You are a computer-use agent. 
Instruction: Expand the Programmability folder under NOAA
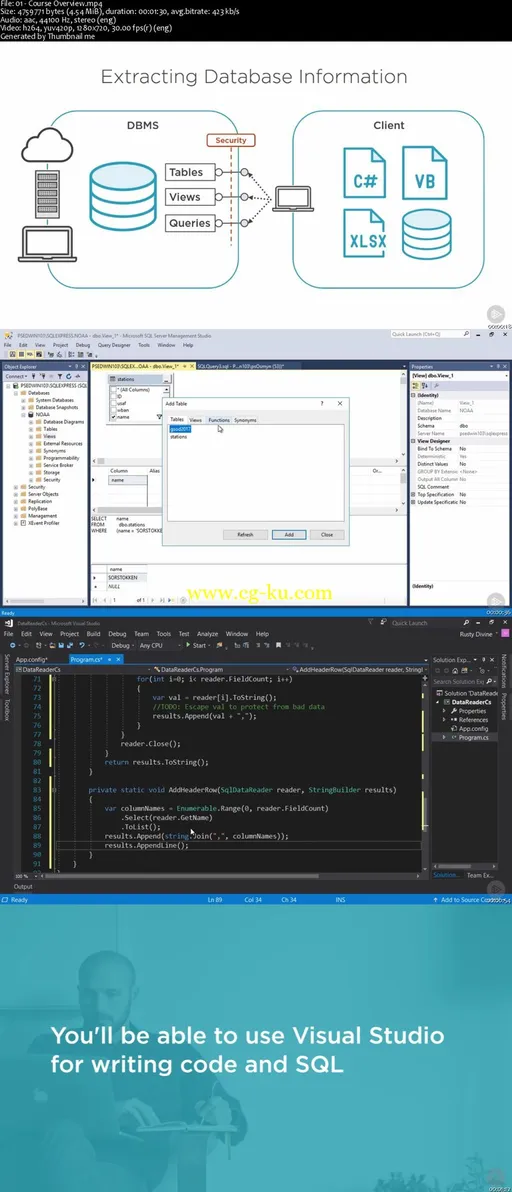(x=31, y=458)
